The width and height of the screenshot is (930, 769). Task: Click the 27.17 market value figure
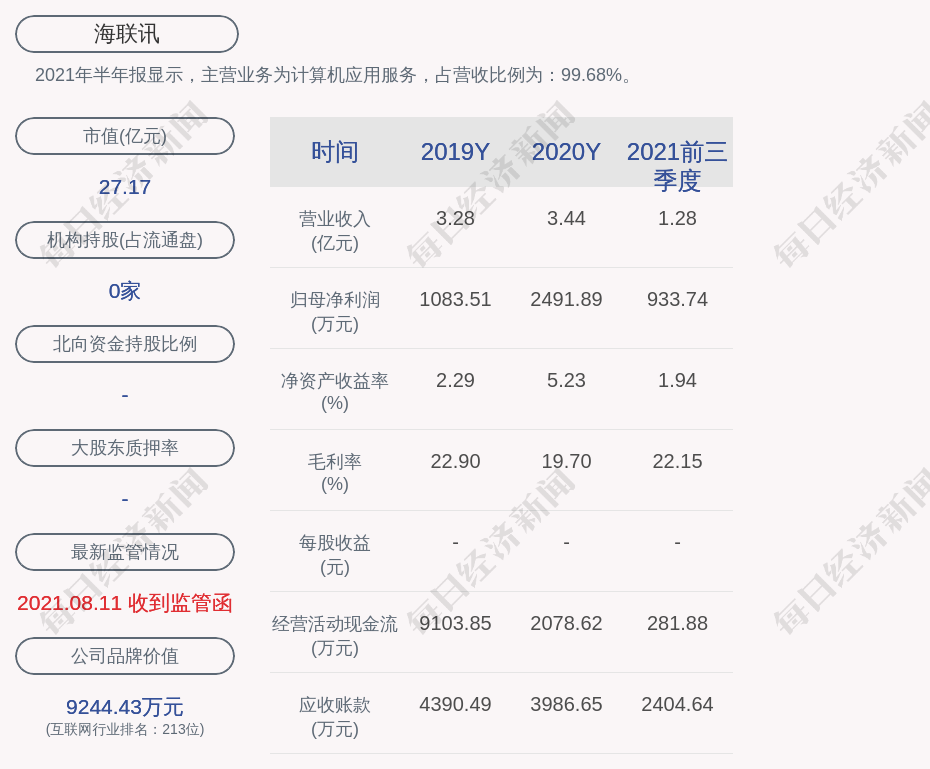tap(125, 187)
